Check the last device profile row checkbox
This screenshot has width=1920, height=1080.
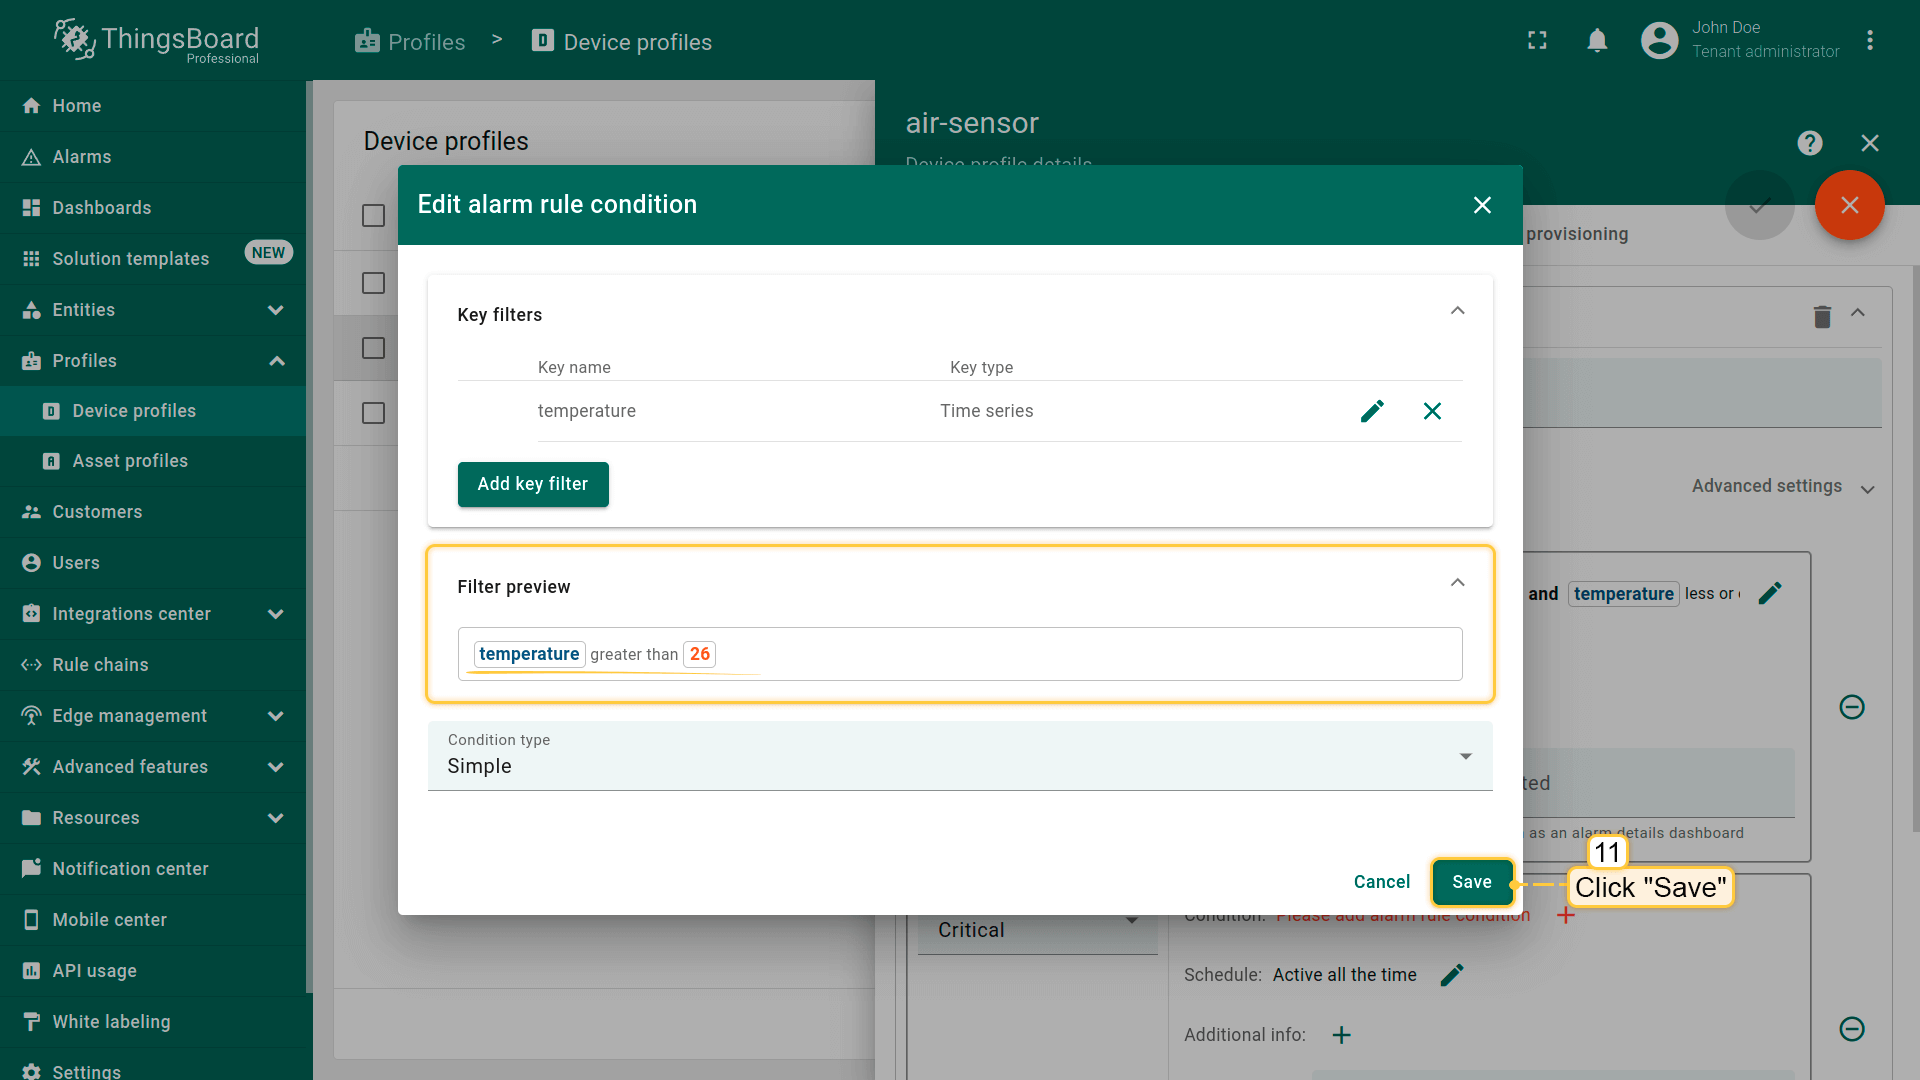click(x=373, y=413)
